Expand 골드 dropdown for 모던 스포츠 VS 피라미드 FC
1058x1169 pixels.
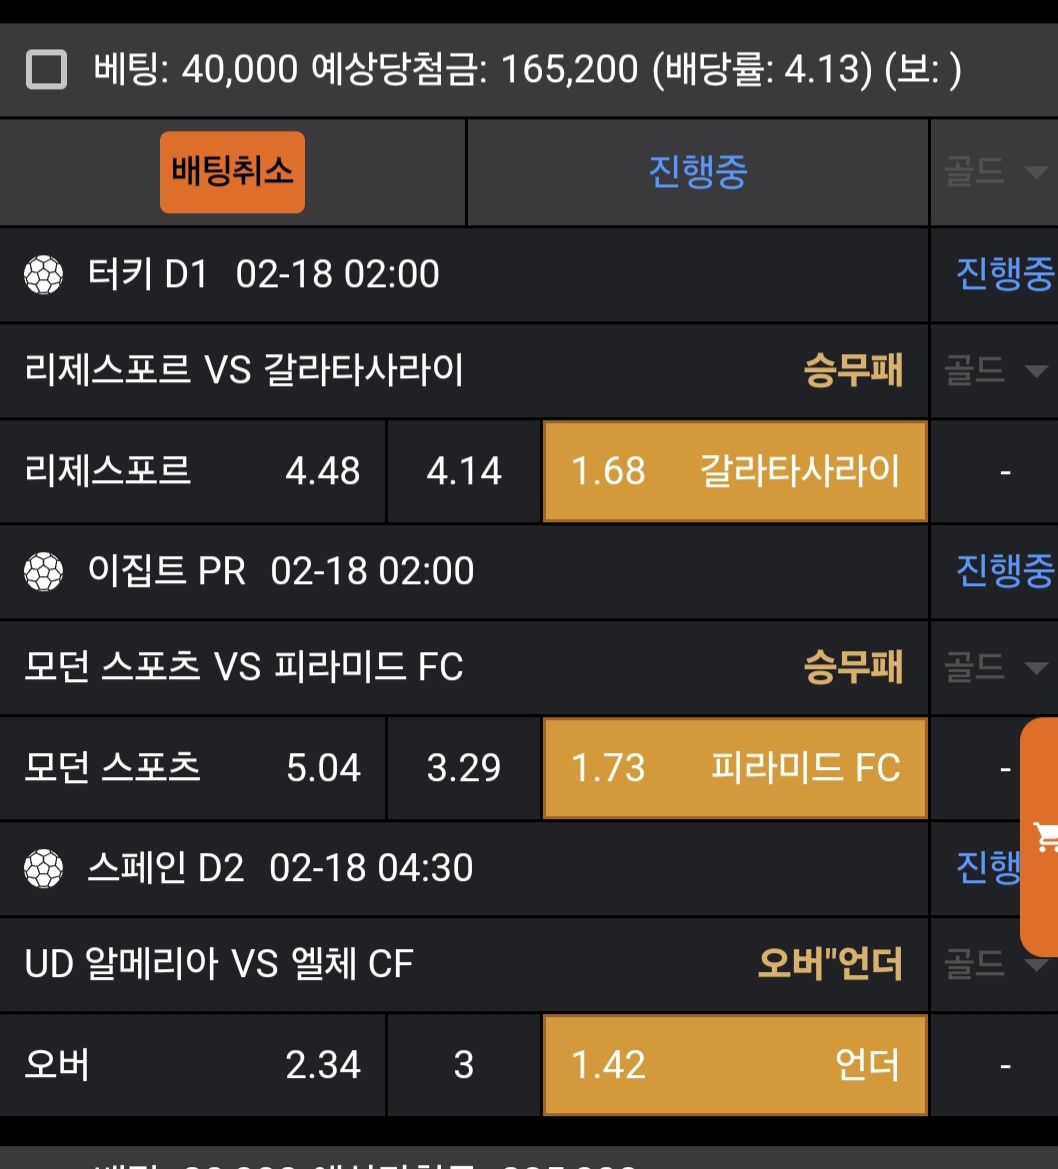tap(994, 667)
